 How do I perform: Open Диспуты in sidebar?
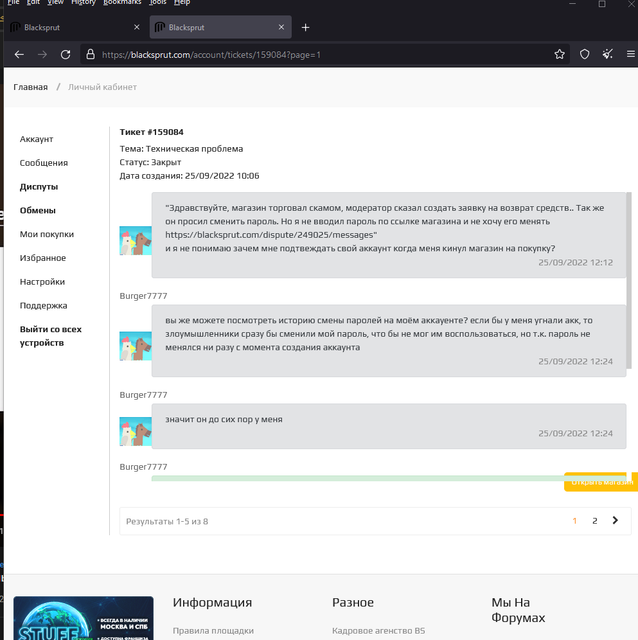(x=39, y=187)
